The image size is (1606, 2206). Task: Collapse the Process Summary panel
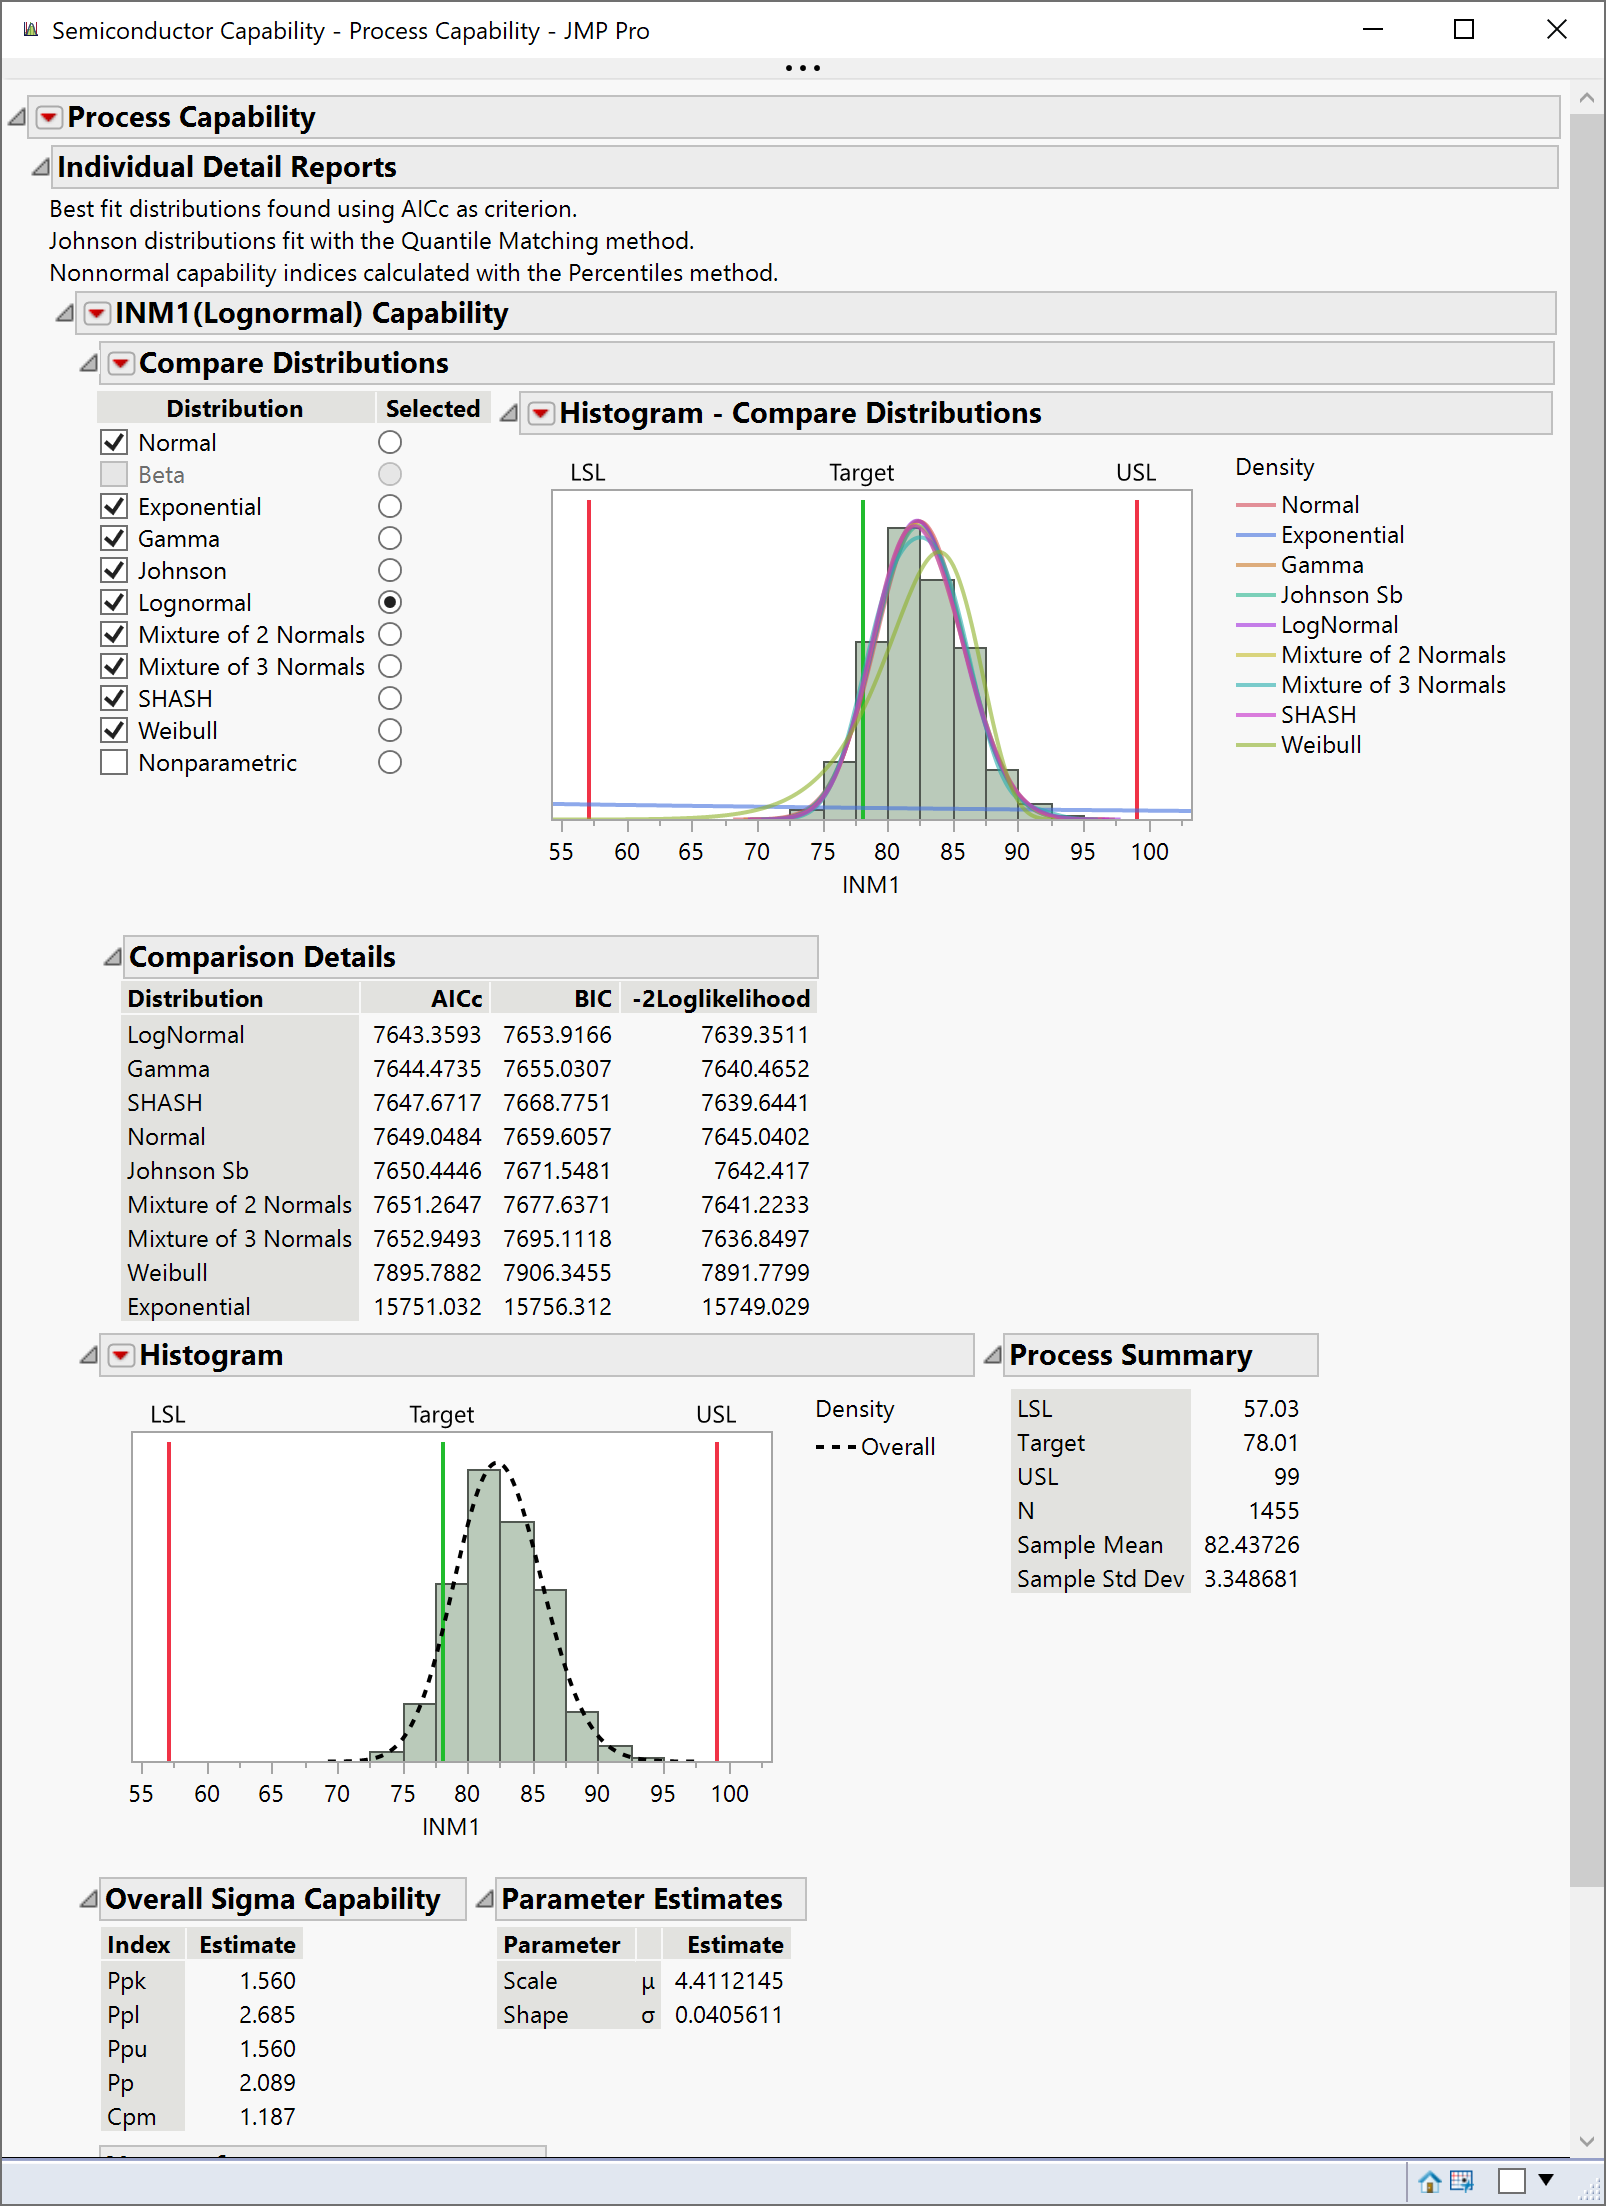pyautogui.click(x=992, y=1355)
